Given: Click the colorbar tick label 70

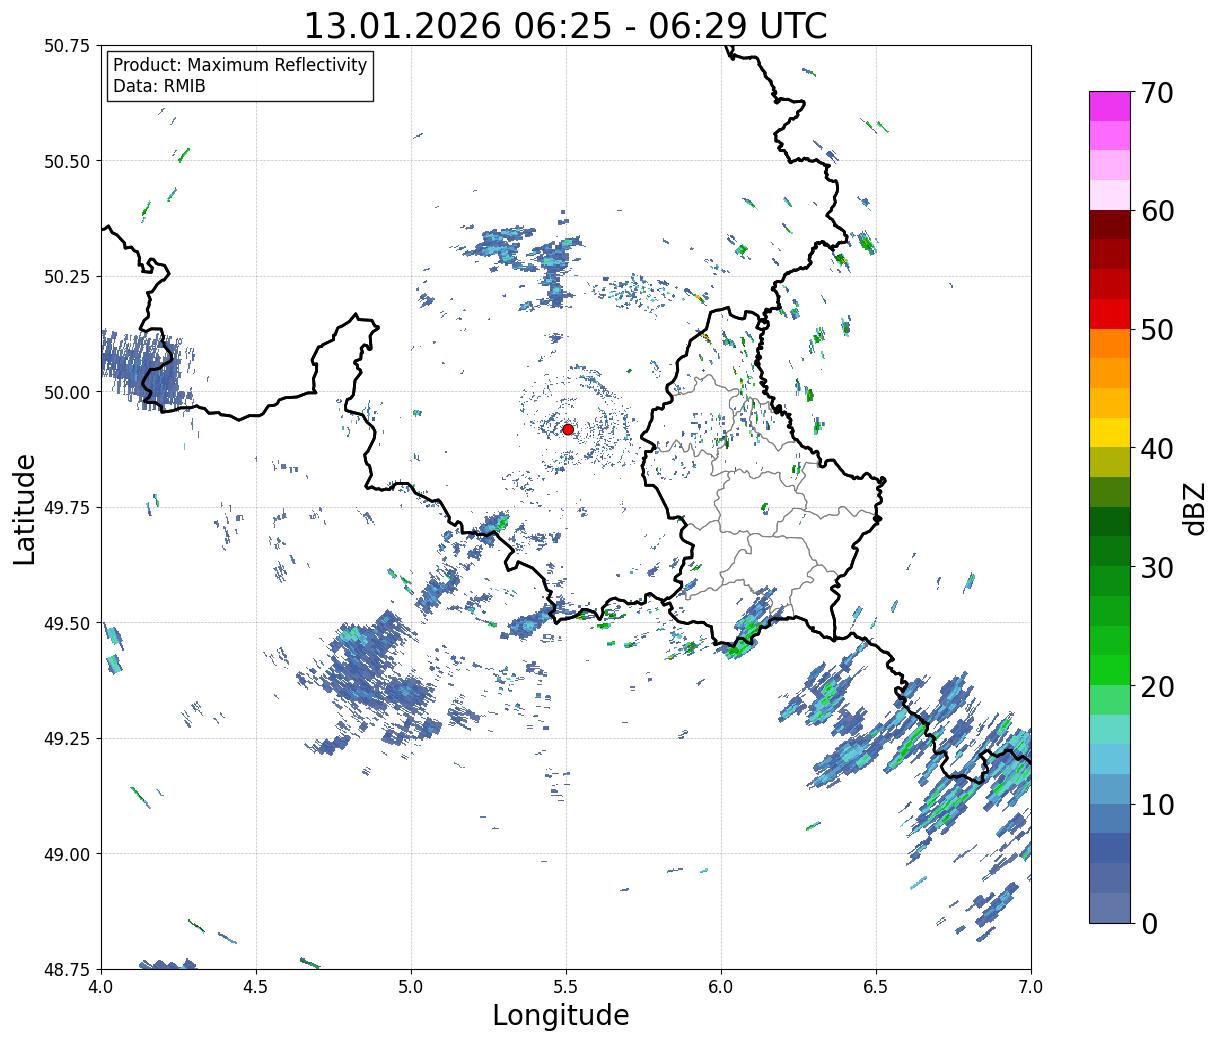Looking at the screenshot, I should pos(1157,93).
